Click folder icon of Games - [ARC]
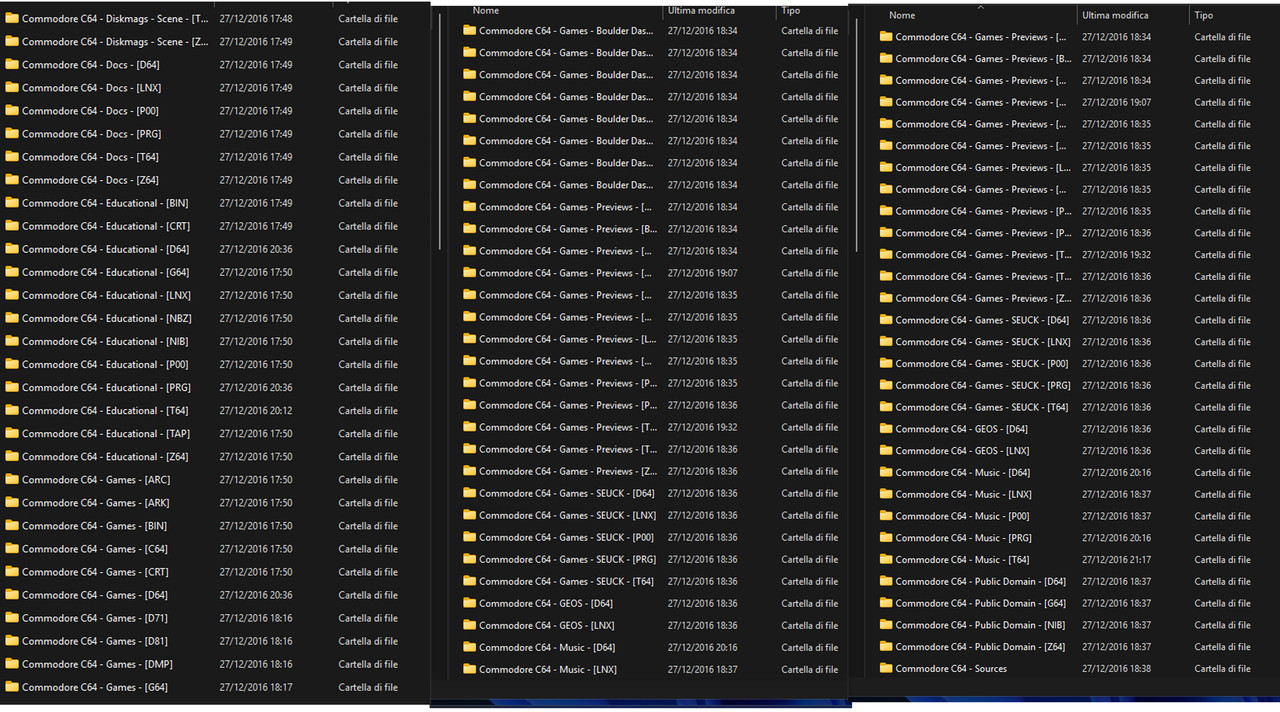Screen dimensions: 1280x712 (x=12, y=480)
